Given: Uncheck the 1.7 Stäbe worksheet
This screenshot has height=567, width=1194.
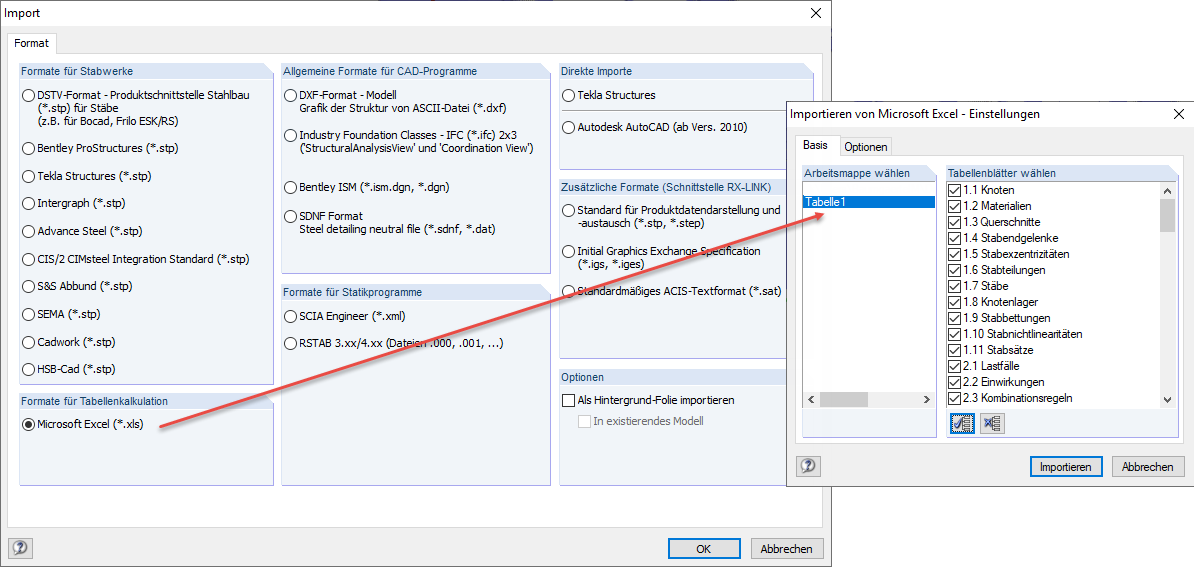Looking at the screenshot, I should 955,285.
